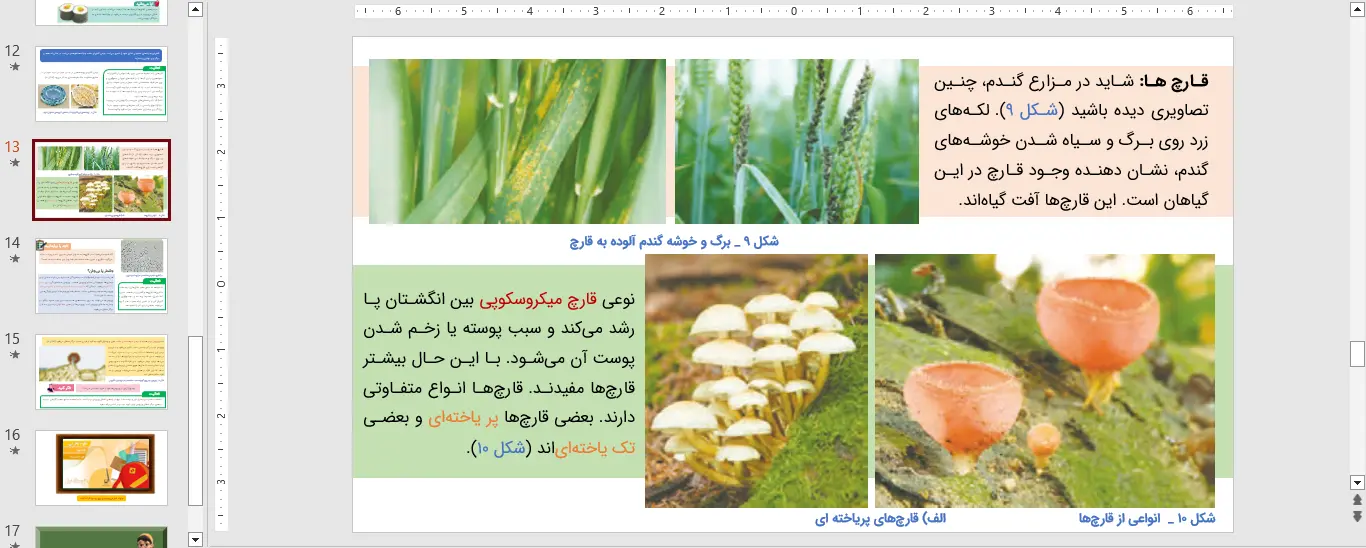Click the thumbnail pane scroll-up arrow
The image size is (1366, 548).
coord(196,10)
